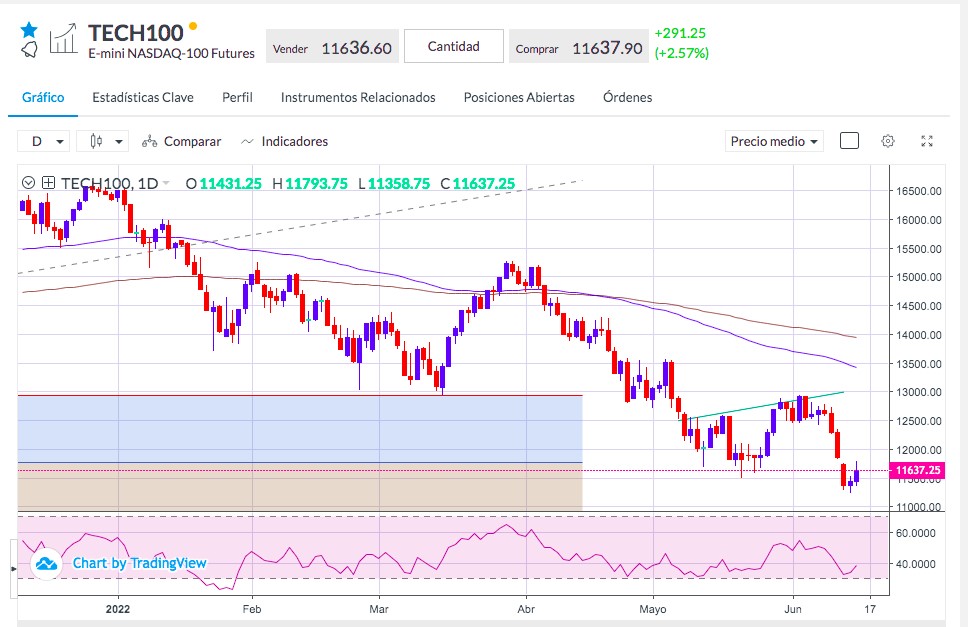968x627 pixels.
Task: Click the yellow market status dot
Action: (x=193, y=26)
